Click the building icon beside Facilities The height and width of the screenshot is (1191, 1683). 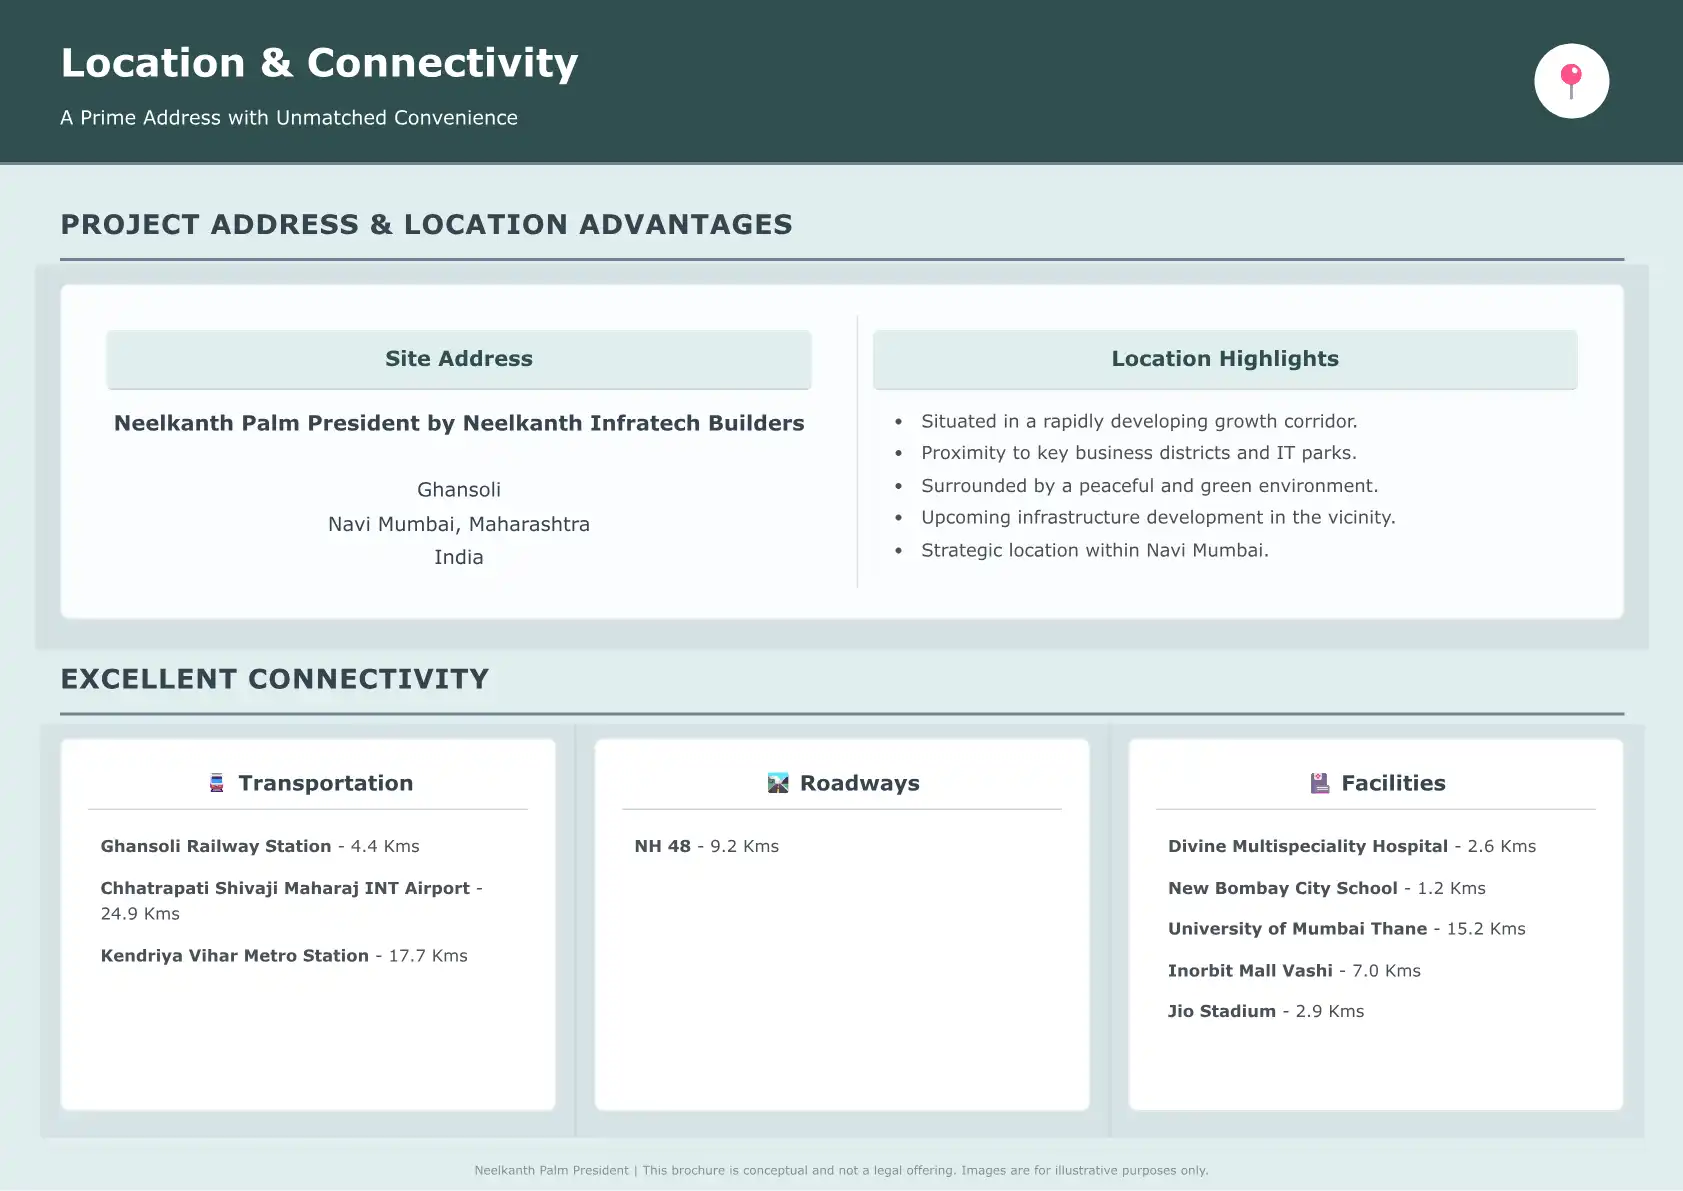click(1320, 783)
